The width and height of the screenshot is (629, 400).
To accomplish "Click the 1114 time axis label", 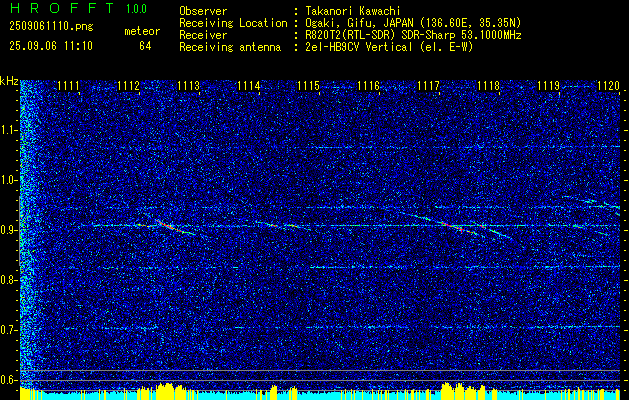I will [x=248, y=86].
